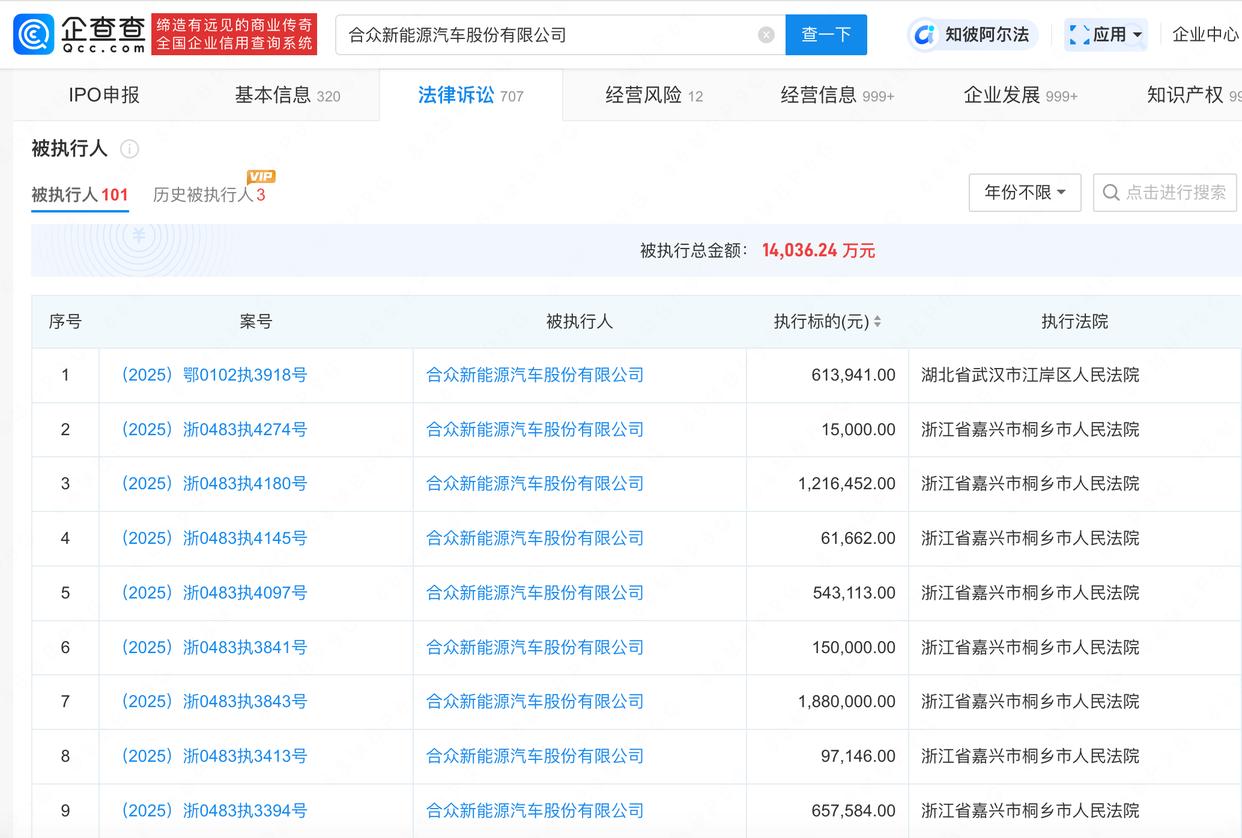
Task: Click the total amount 14,036.24 万元
Action: [x=818, y=250]
